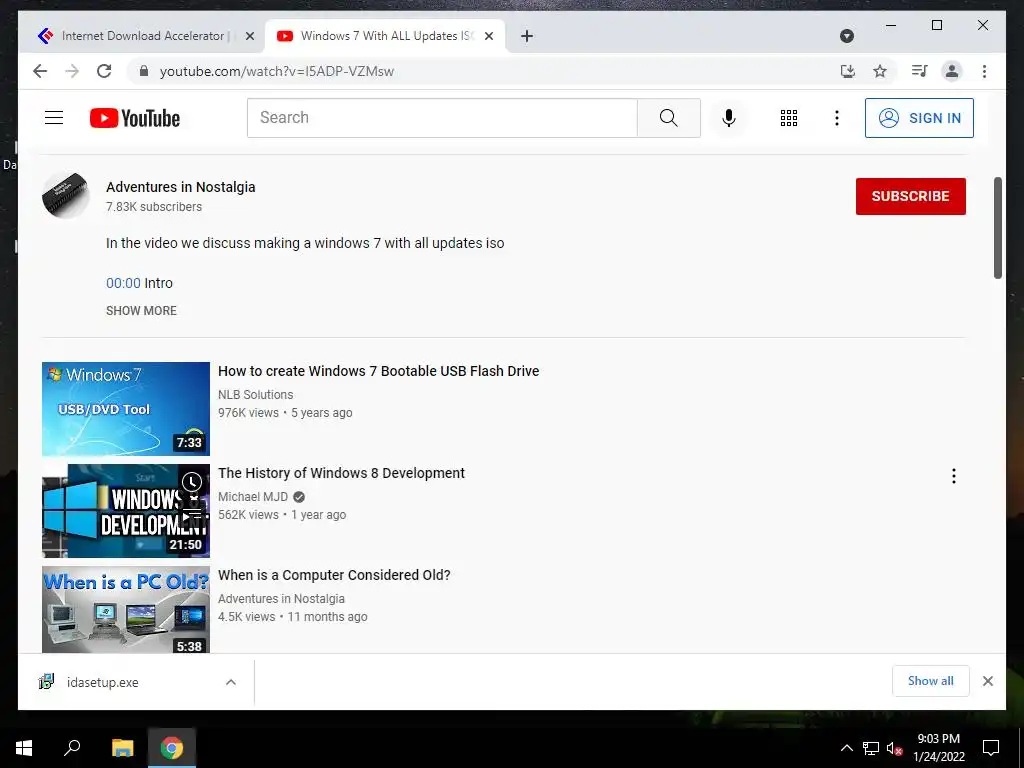
Task: Open Windows taskbar search
Action: point(72,748)
